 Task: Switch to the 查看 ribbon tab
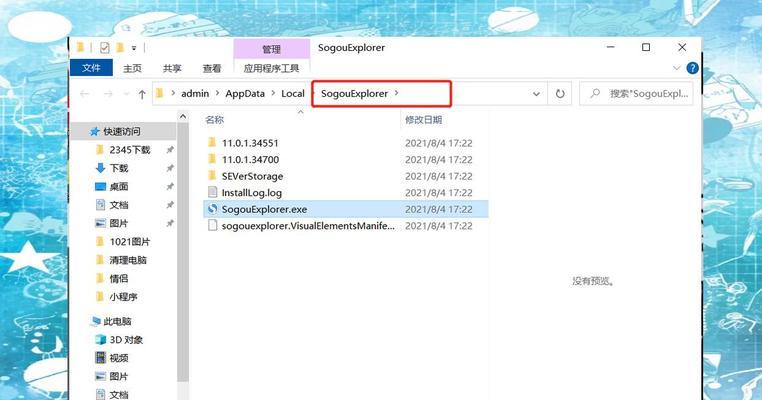(212, 69)
